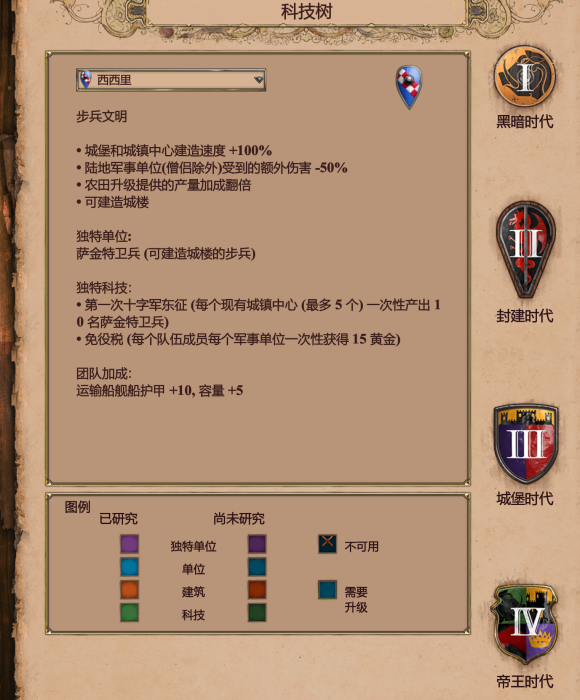
Task: Click the small shield inside civilization dropdown
Action: tap(85, 79)
